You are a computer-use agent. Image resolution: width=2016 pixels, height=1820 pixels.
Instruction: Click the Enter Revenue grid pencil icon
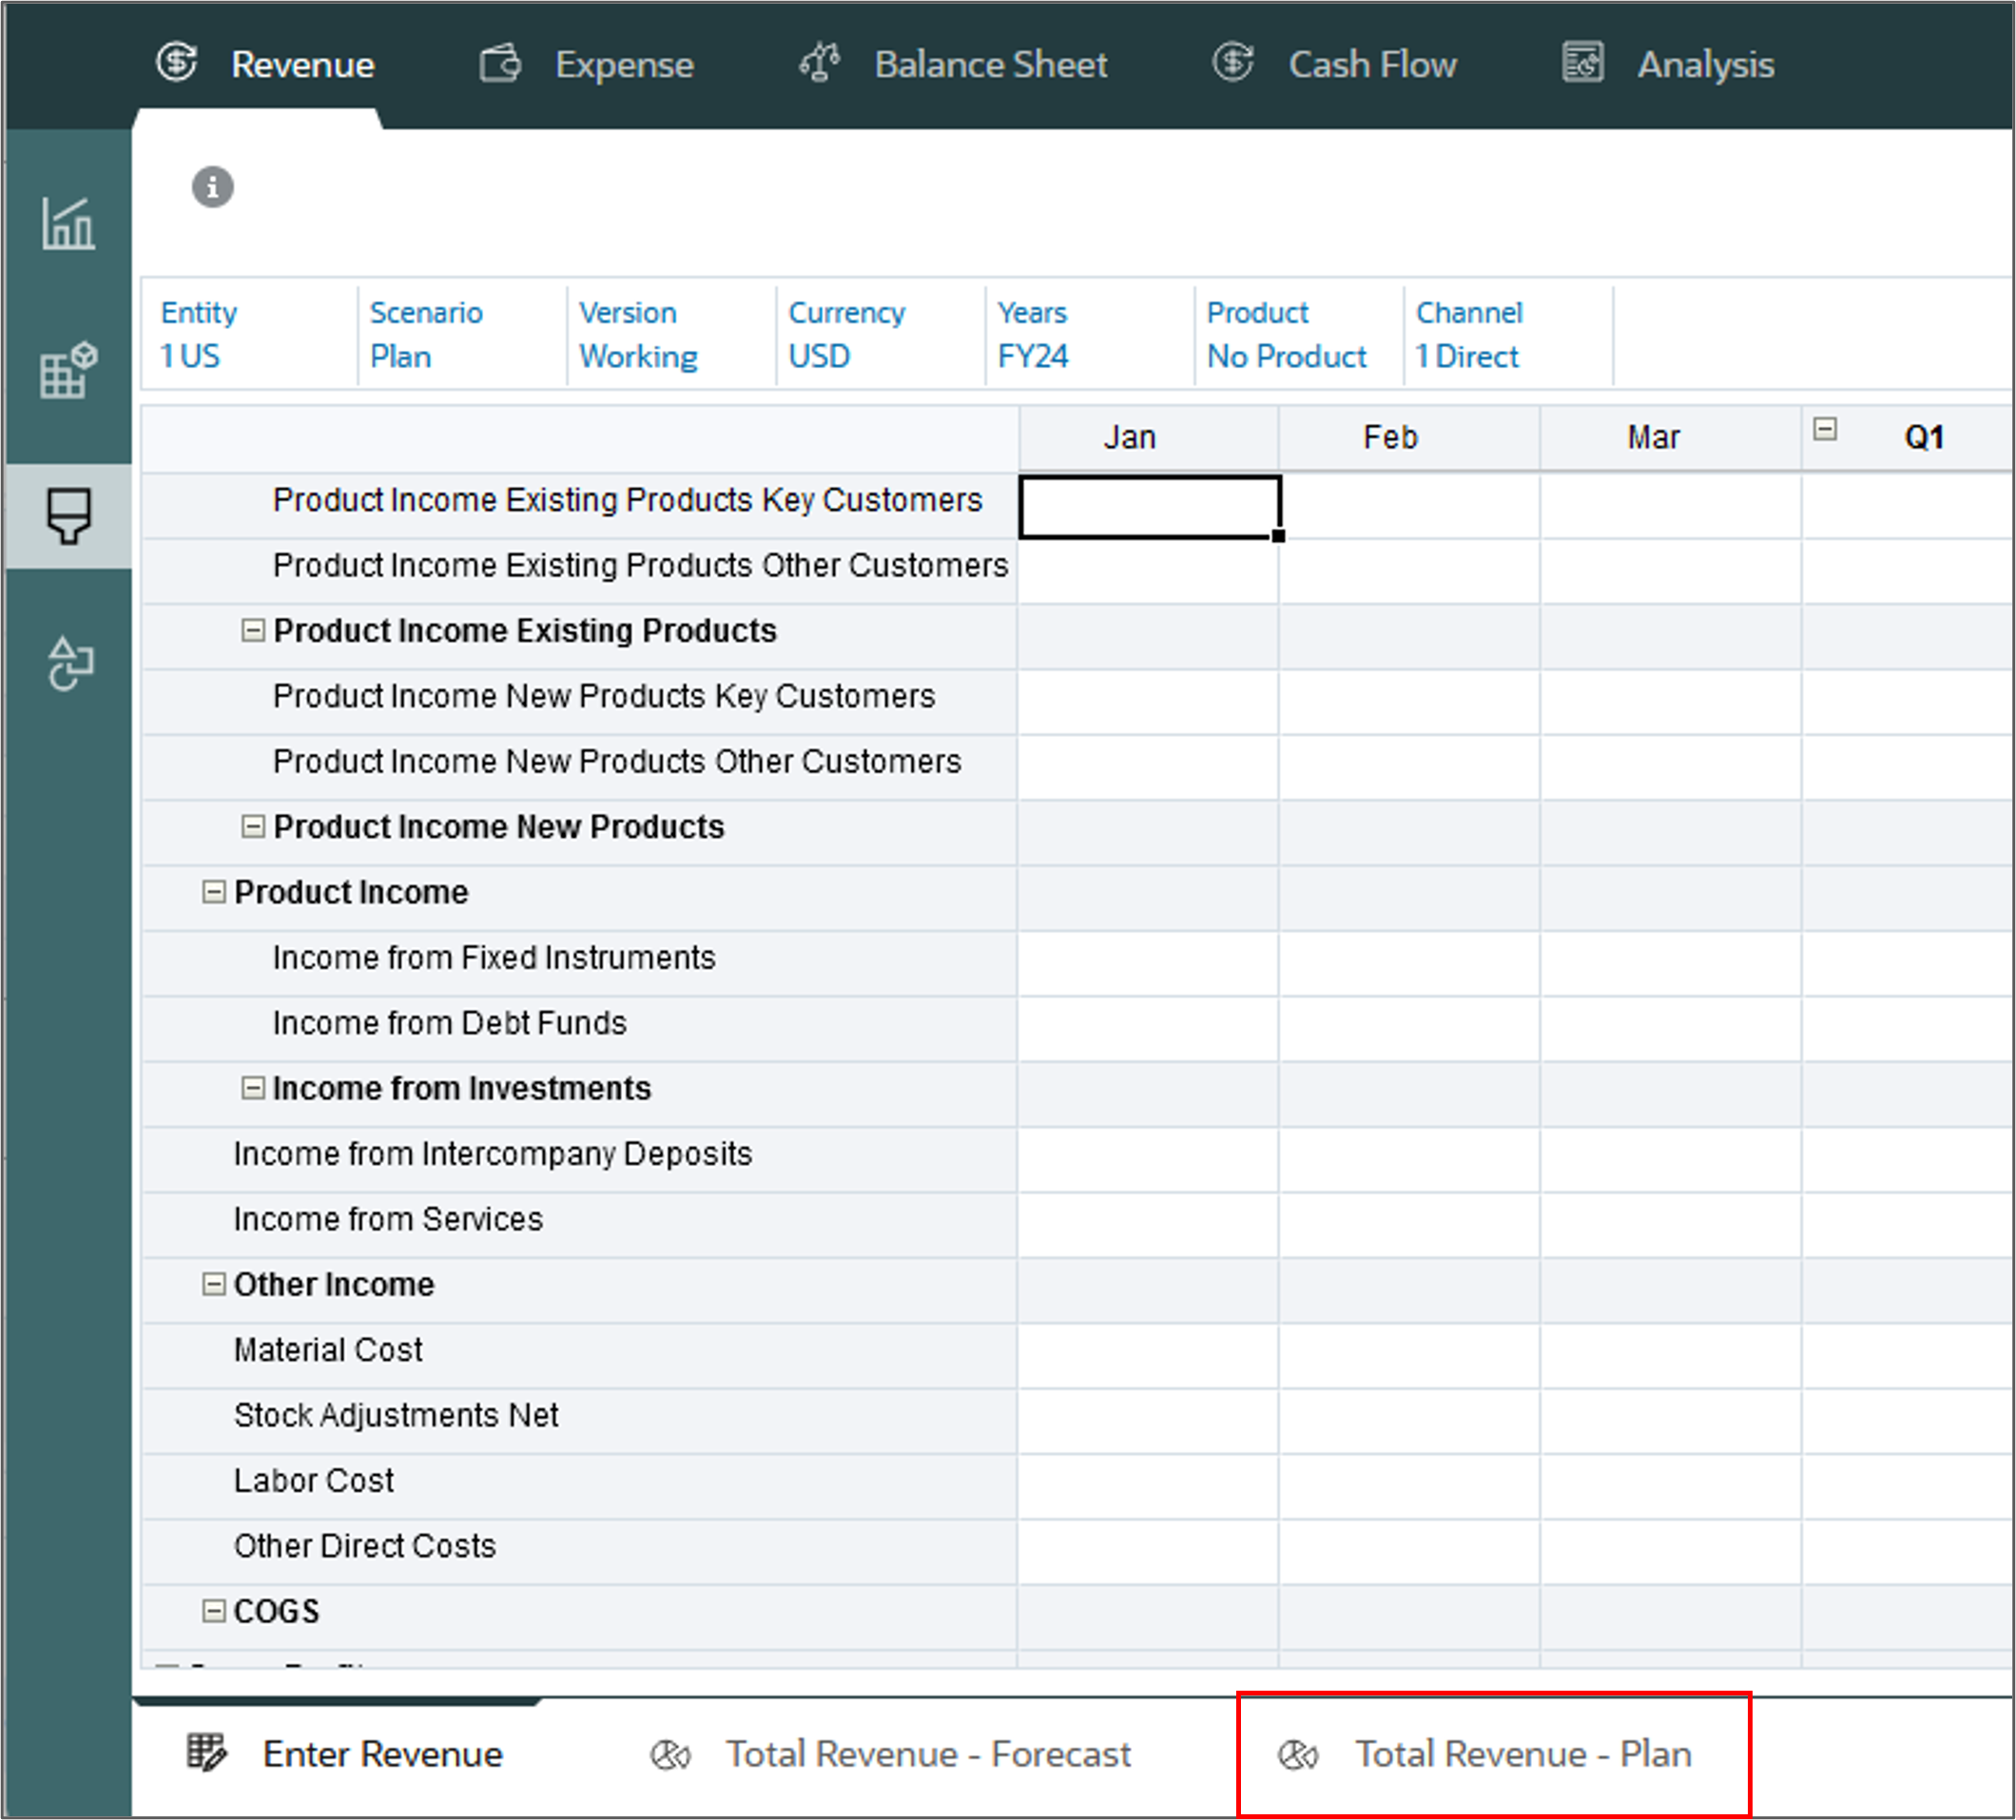click(207, 1753)
